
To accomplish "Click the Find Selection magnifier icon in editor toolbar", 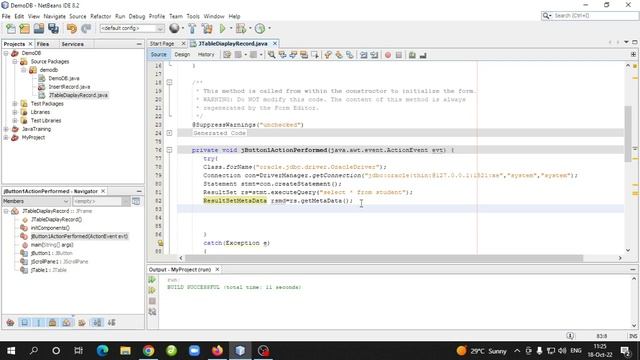I will 271,55.
